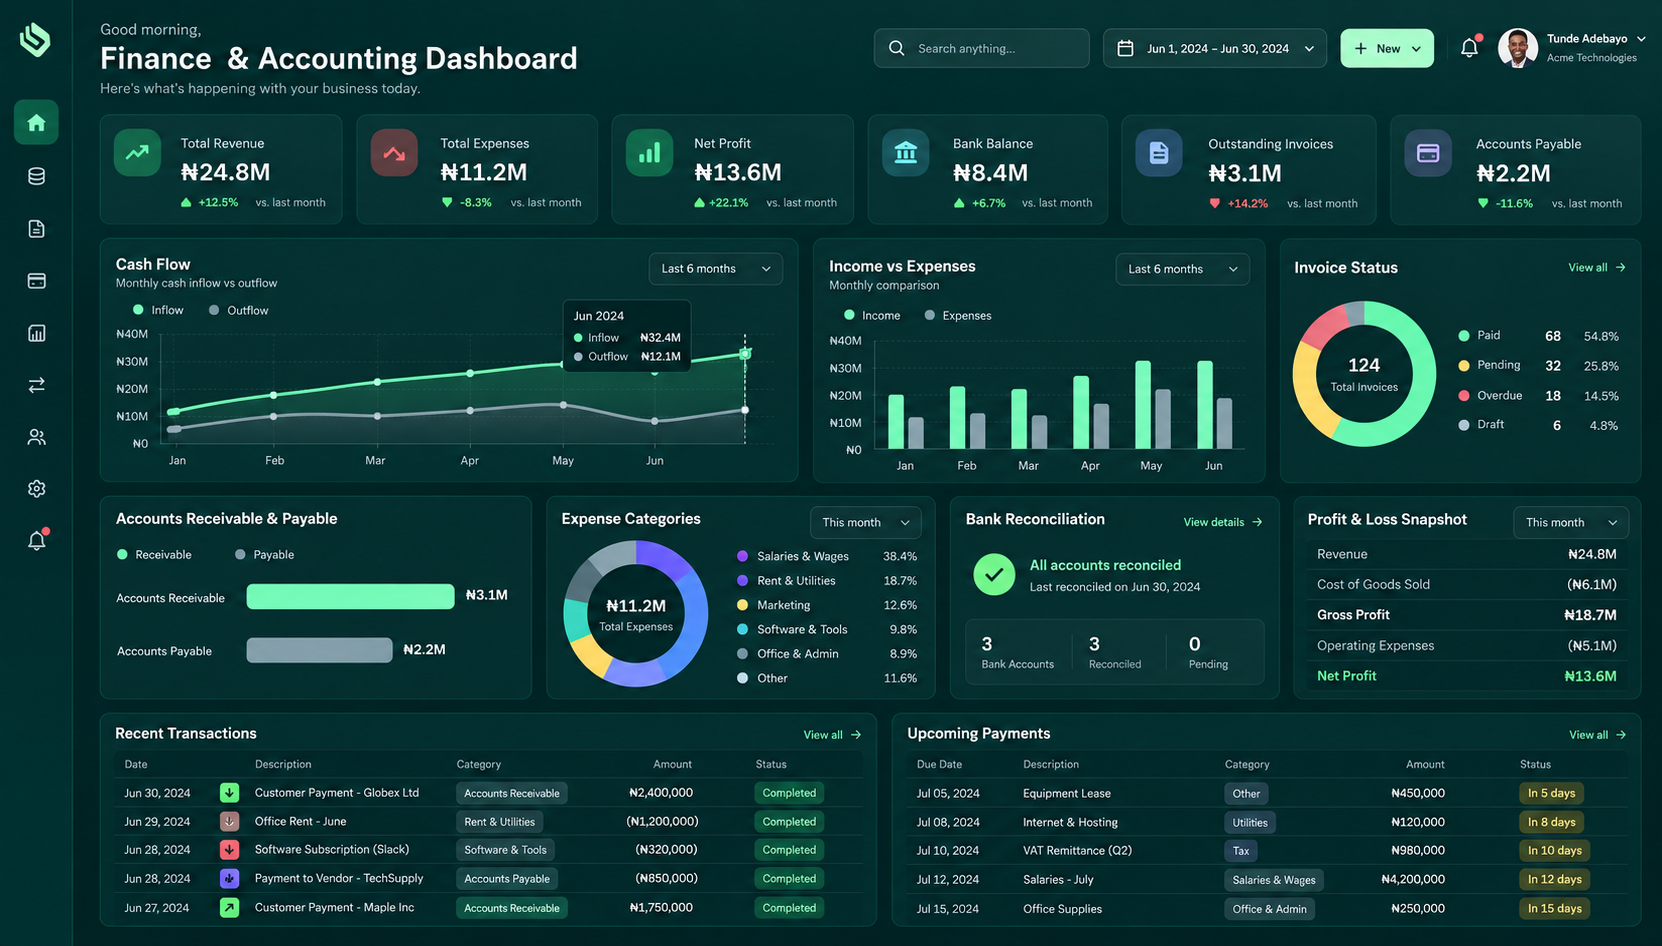This screenshot has height=946, width=1662.
Task: Toggle the Outflow series in Cash Flow legend
Action: point(238,310)
